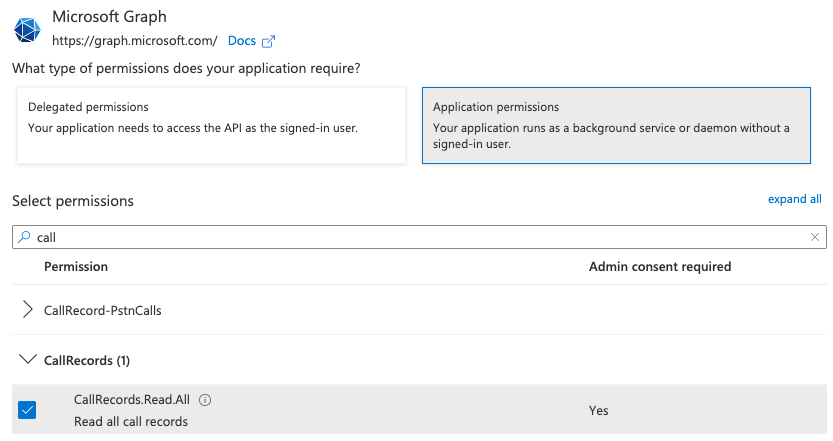Click the Admin consent required column header
833x441 pixels.
point(660,266)
